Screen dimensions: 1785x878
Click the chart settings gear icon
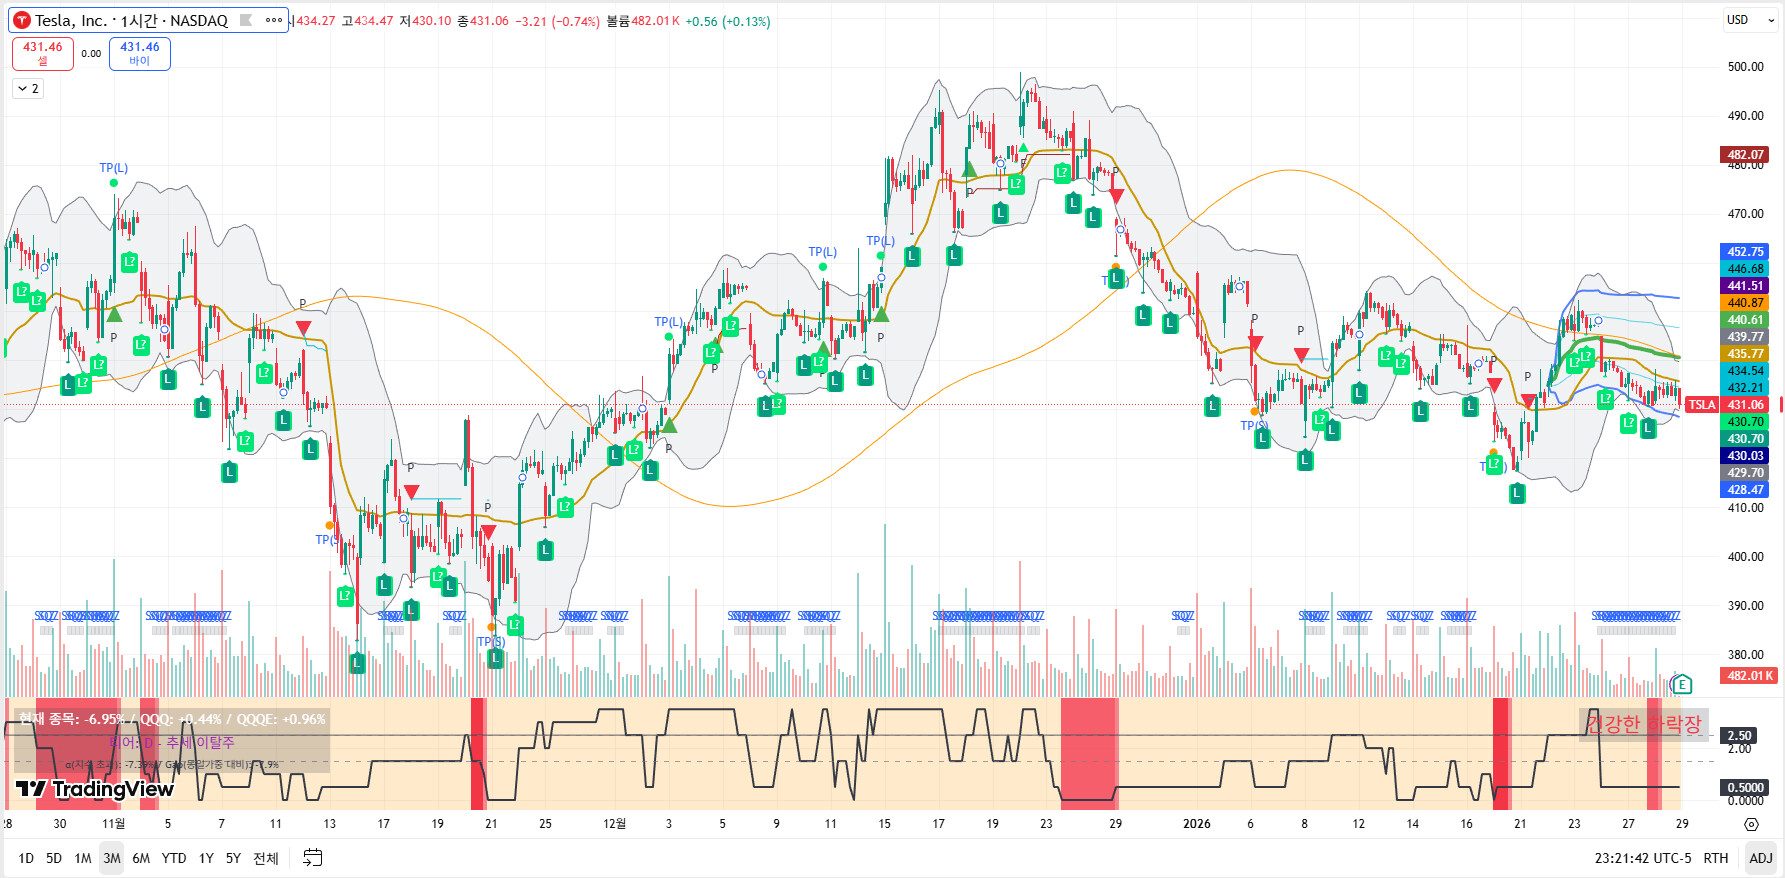click(1751, 824)
